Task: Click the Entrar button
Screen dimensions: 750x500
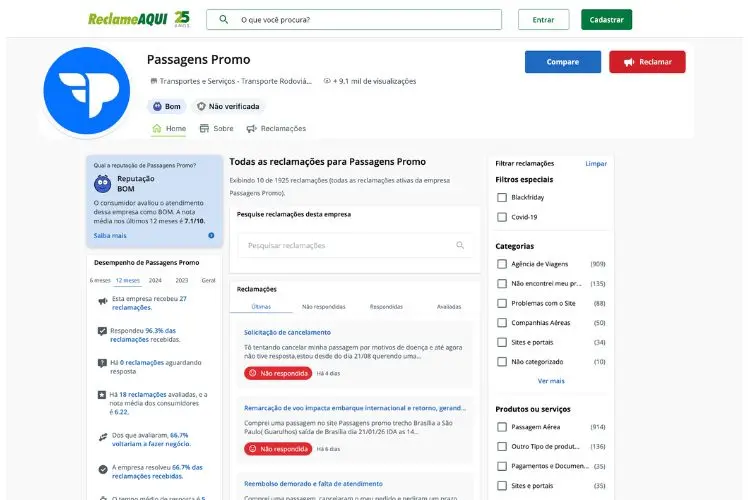Action: 543,20
